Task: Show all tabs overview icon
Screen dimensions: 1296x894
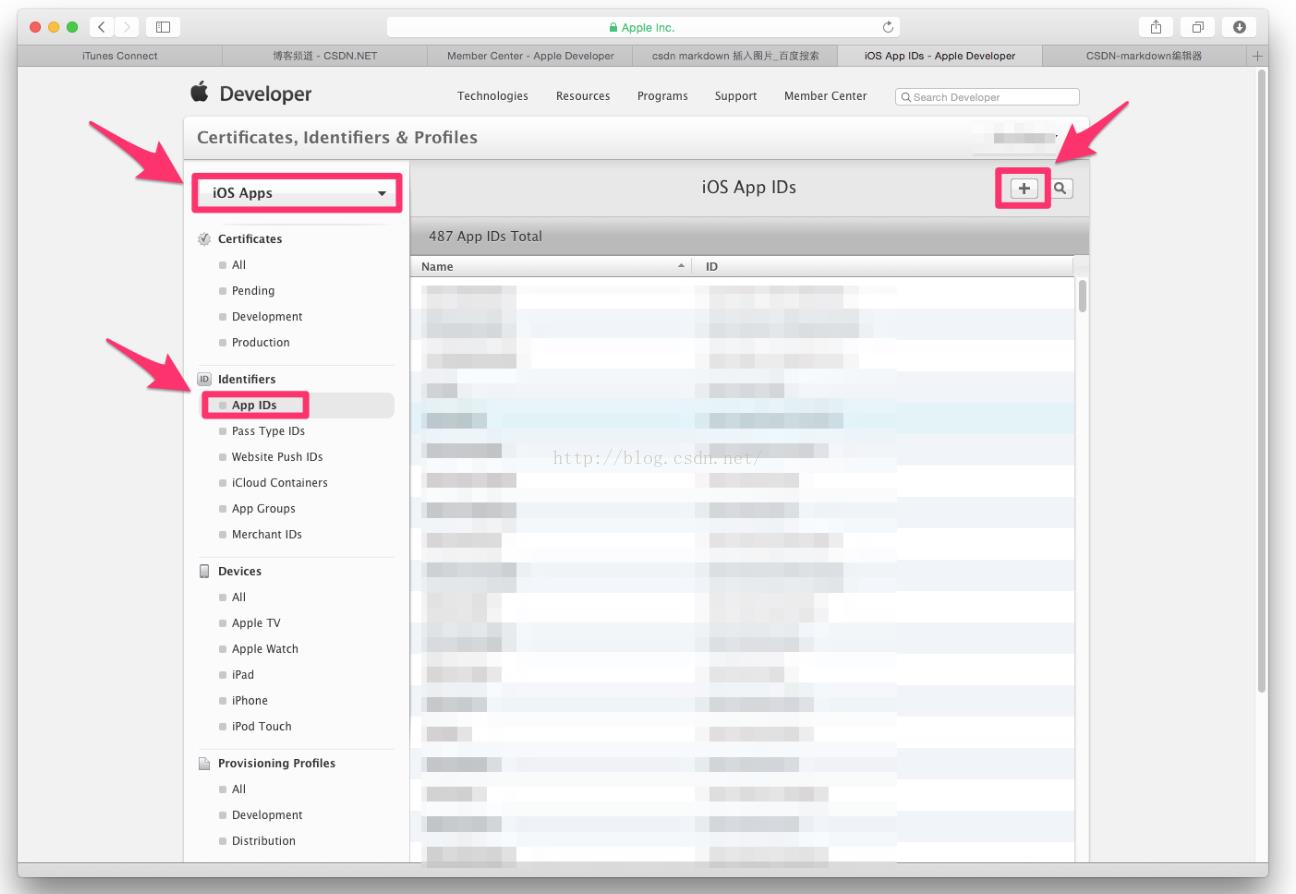Action: (x=1197, y=27)
